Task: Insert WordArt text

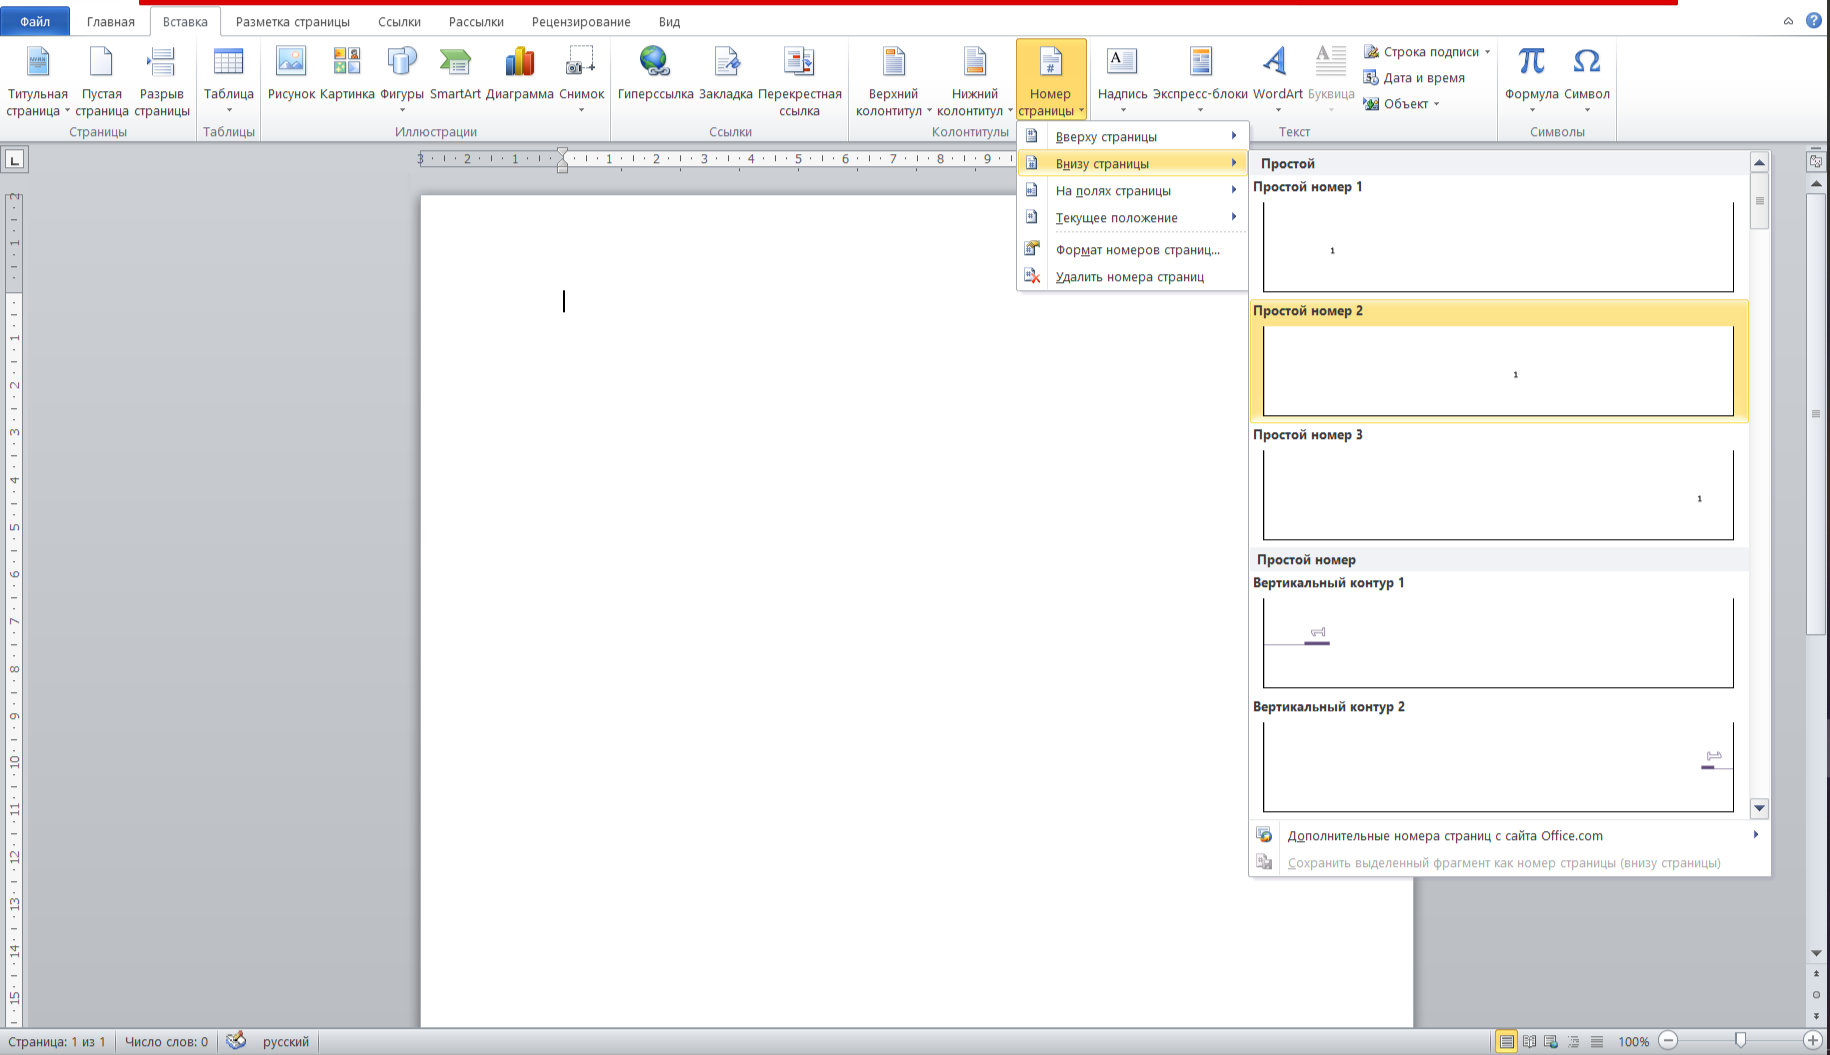Action: (x=1277, y=74)
